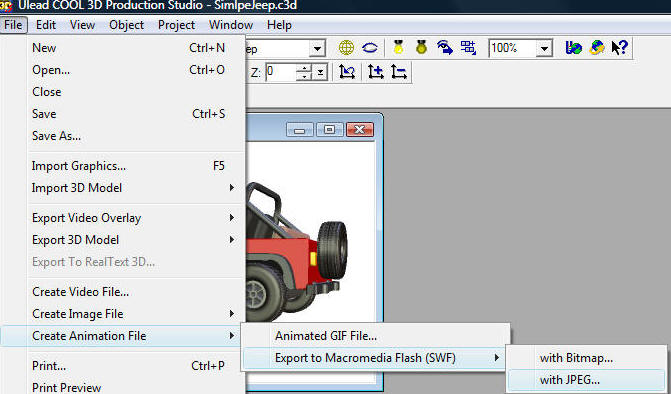Select Import Graphics... menu entry

[124, 166]
